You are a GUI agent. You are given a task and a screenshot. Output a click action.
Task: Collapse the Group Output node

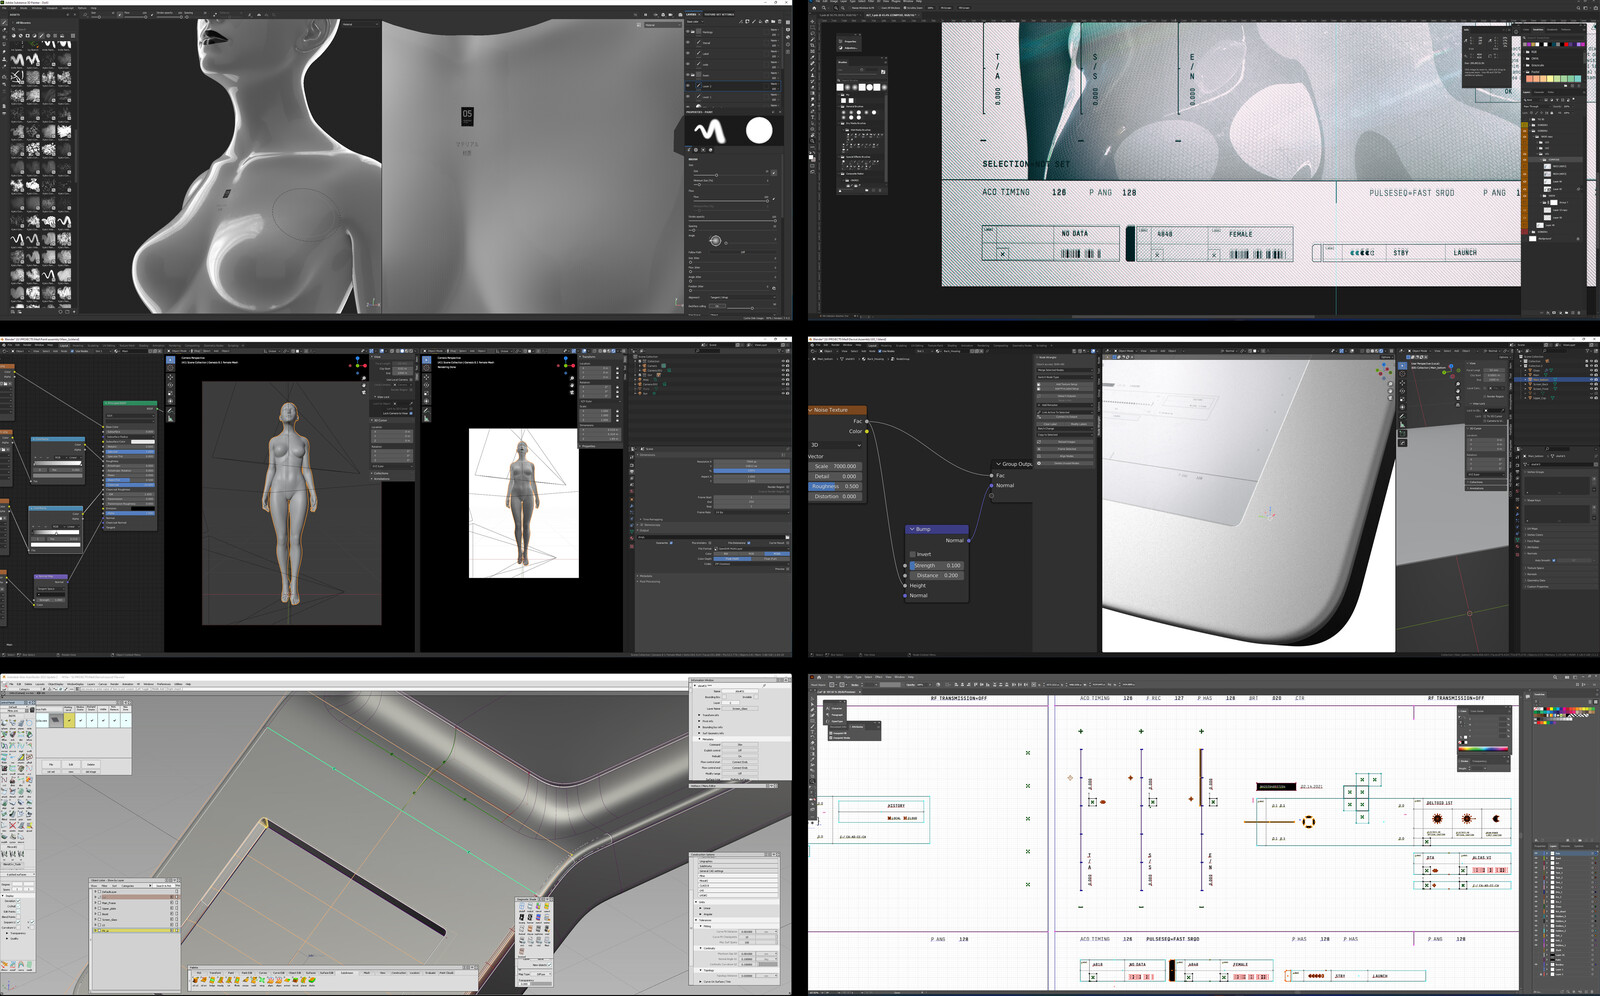(x=997, y=464)
